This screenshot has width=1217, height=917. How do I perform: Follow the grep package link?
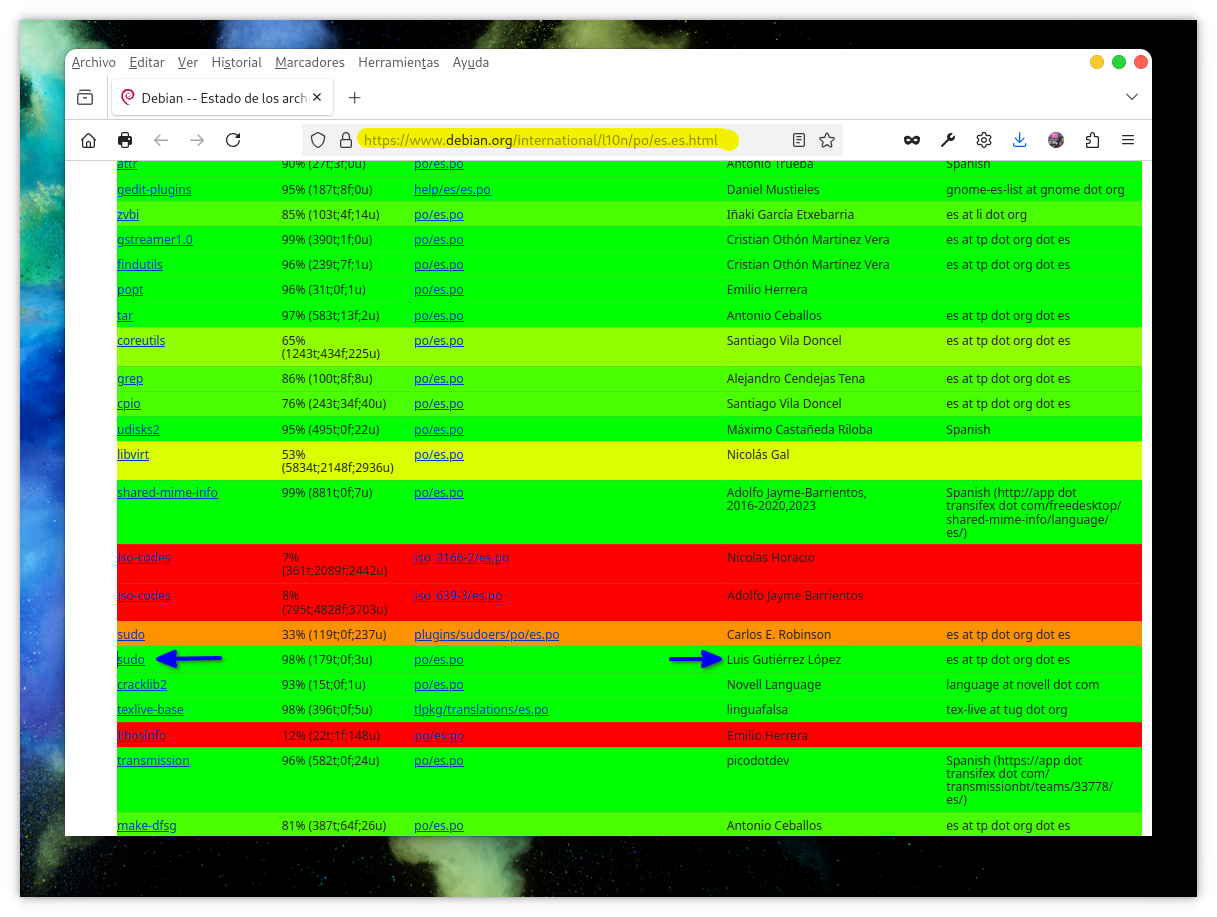(x=130, y=378)
